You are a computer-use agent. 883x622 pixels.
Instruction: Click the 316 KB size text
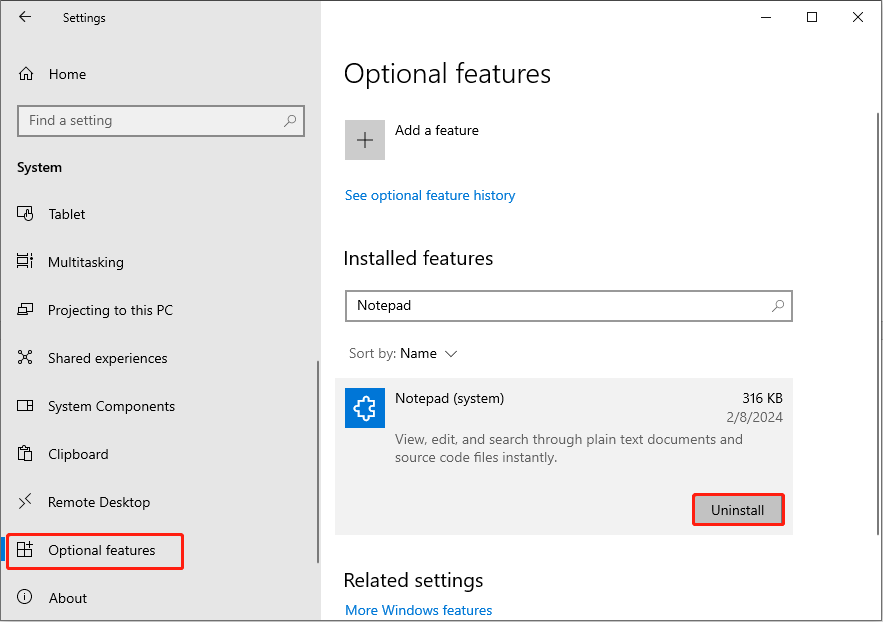pos(762,399)
